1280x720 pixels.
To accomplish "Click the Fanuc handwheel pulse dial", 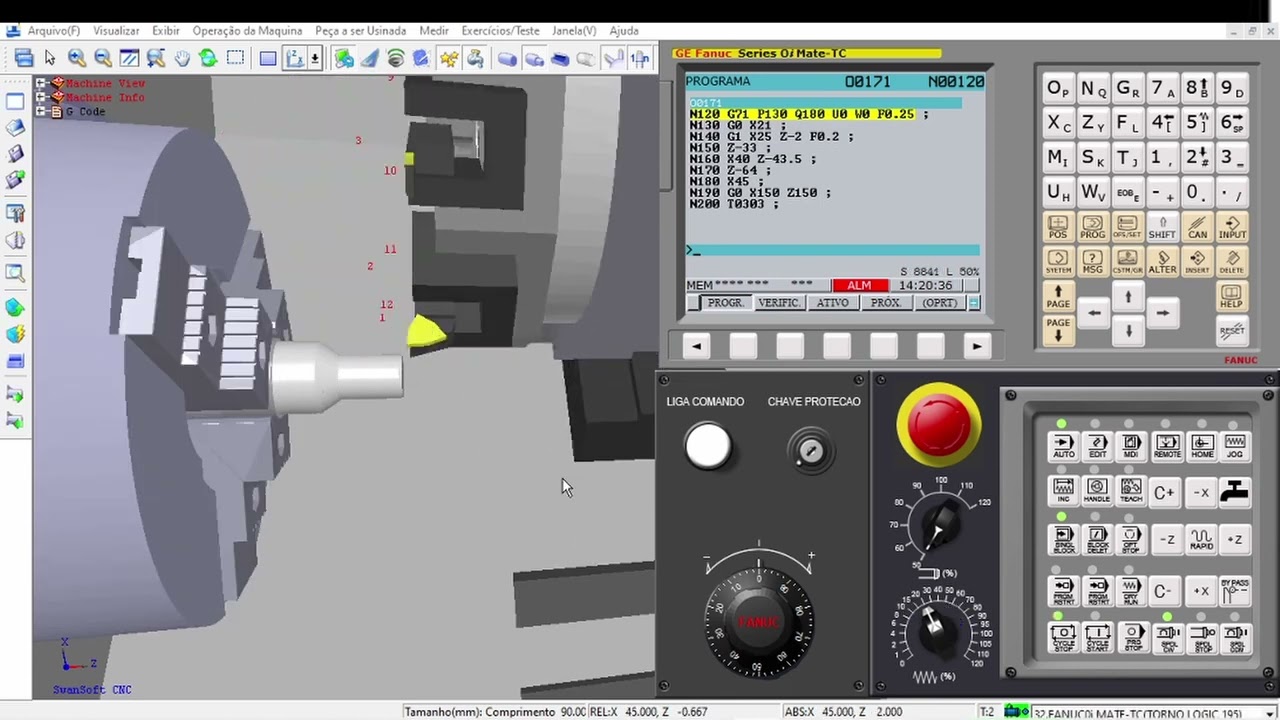I will coord(758,622).
